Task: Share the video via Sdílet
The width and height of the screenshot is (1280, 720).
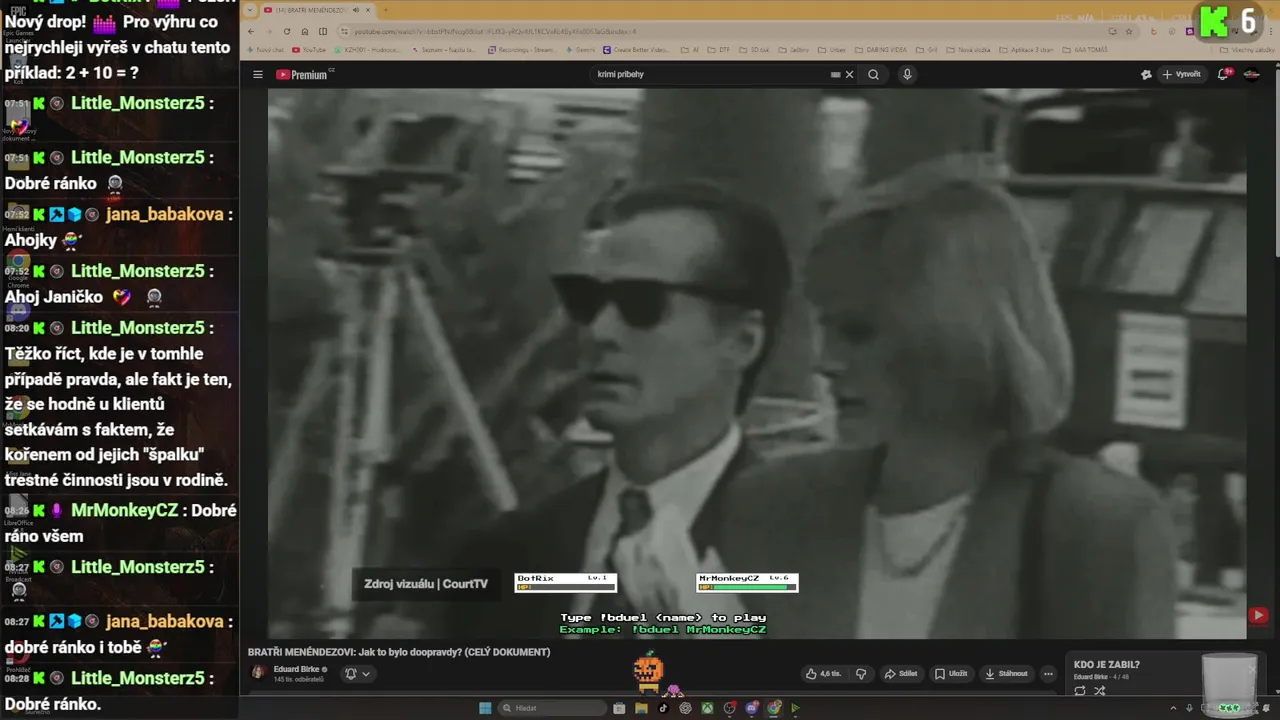Action: pos(901,674)
